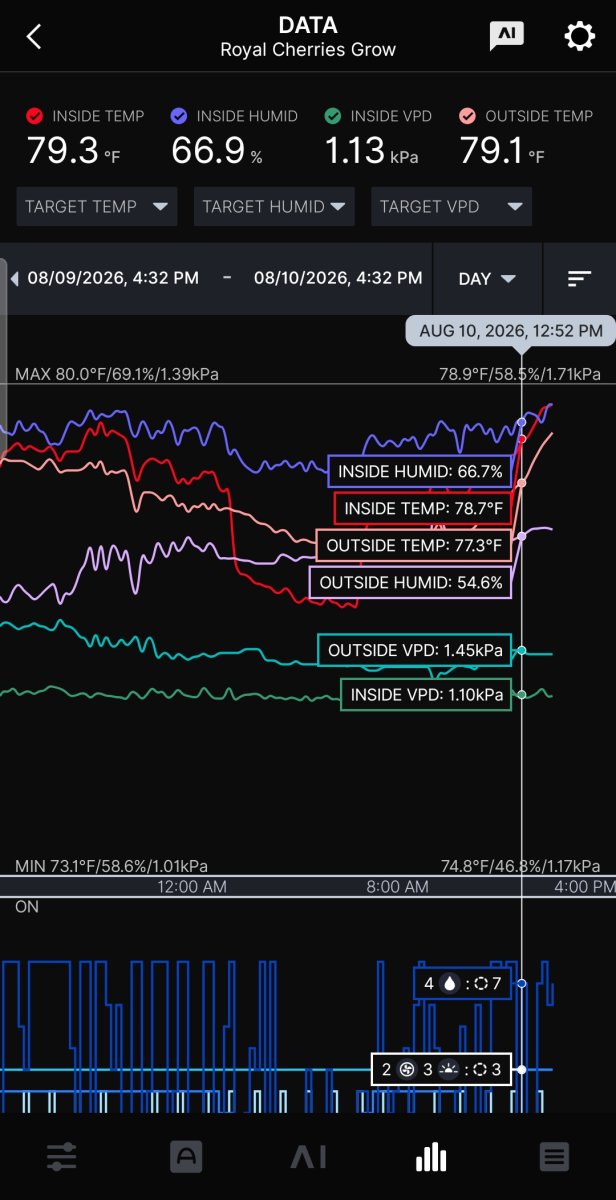The image size is (616, 1200).
Task: Click the MIN 73.1°F/58.6%/1.01kPa label
Action: (111, 866)
